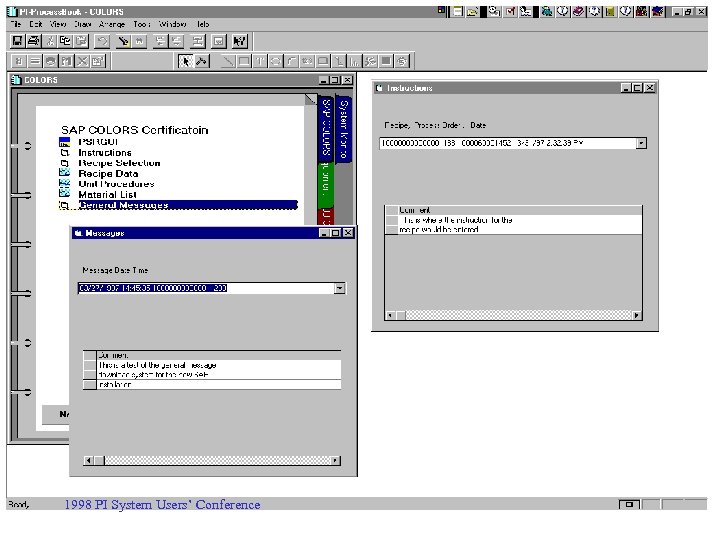
Task: Select the Arc drawing tool
Action: click(292, 61)
